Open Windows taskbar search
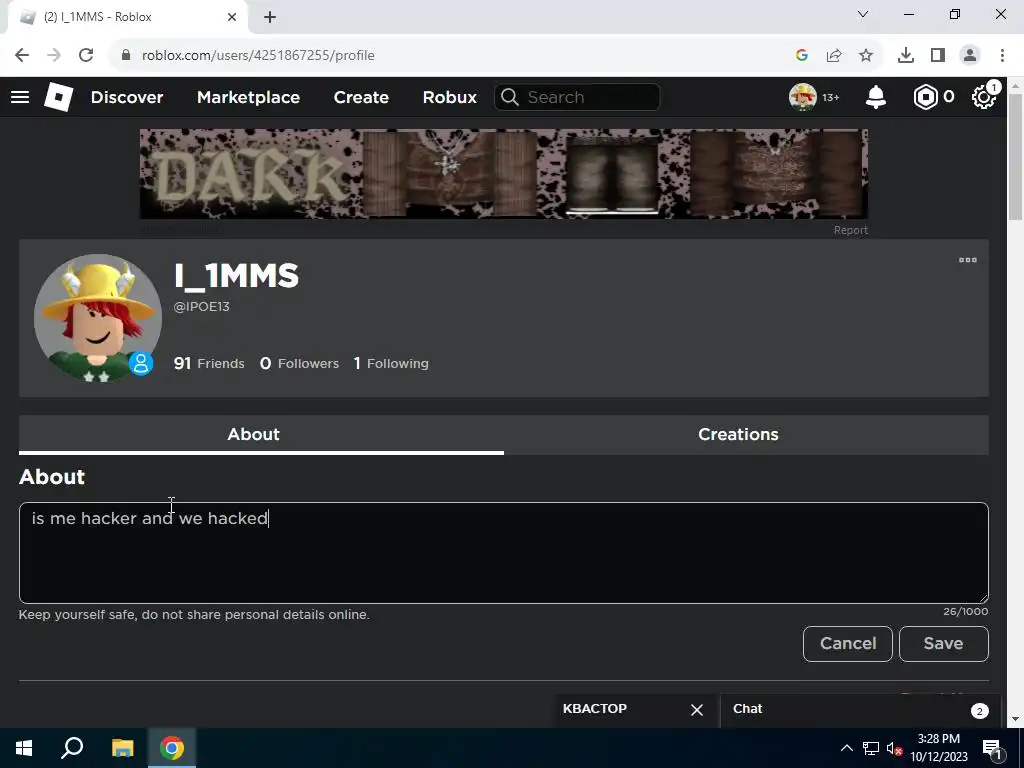Screen dimensions: 1024x768 pyautogui.click(x=72, y=748)
